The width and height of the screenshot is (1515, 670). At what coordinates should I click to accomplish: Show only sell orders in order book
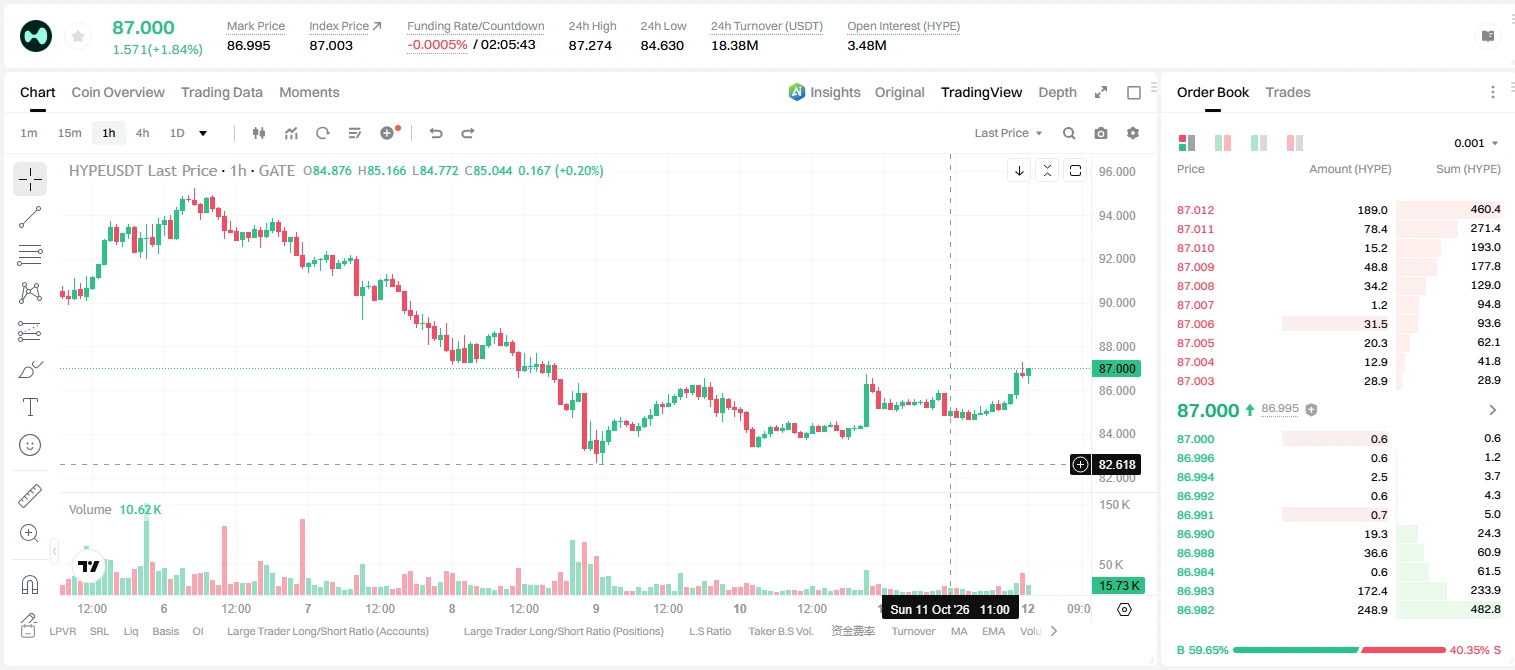(1295, 143)
